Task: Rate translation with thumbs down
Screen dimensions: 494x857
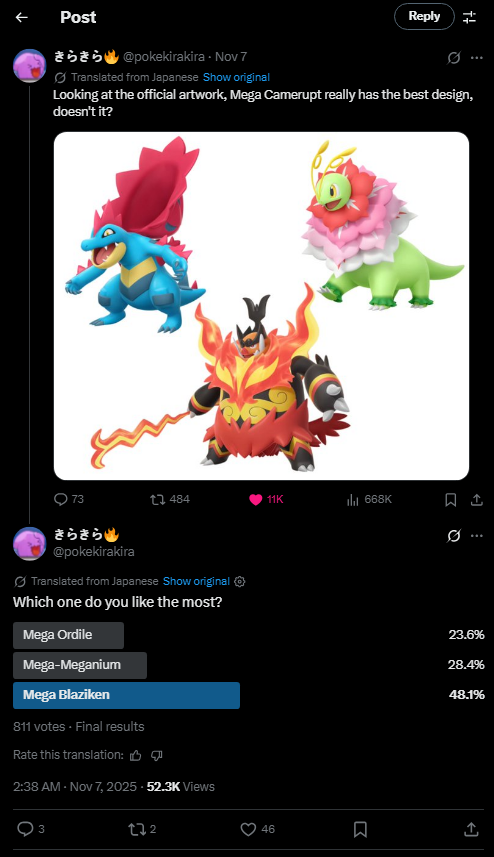Action: (x=157, y=755)
